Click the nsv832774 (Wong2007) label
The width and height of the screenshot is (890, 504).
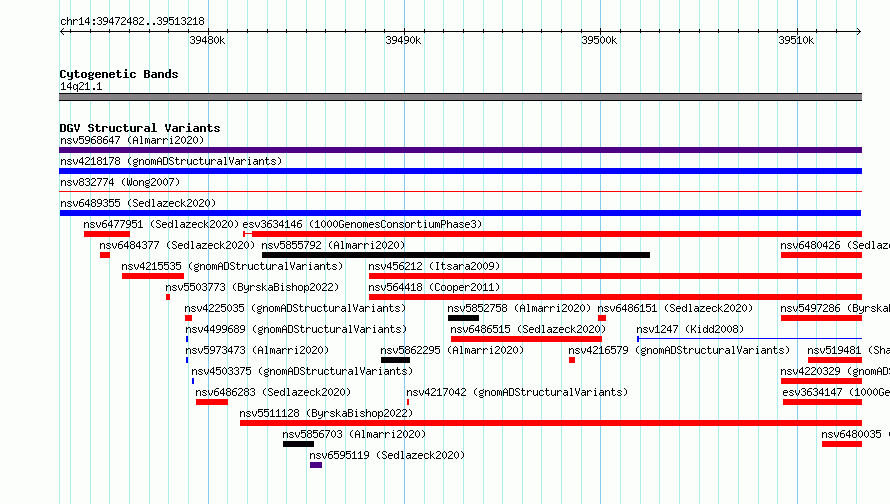(120, 182)
